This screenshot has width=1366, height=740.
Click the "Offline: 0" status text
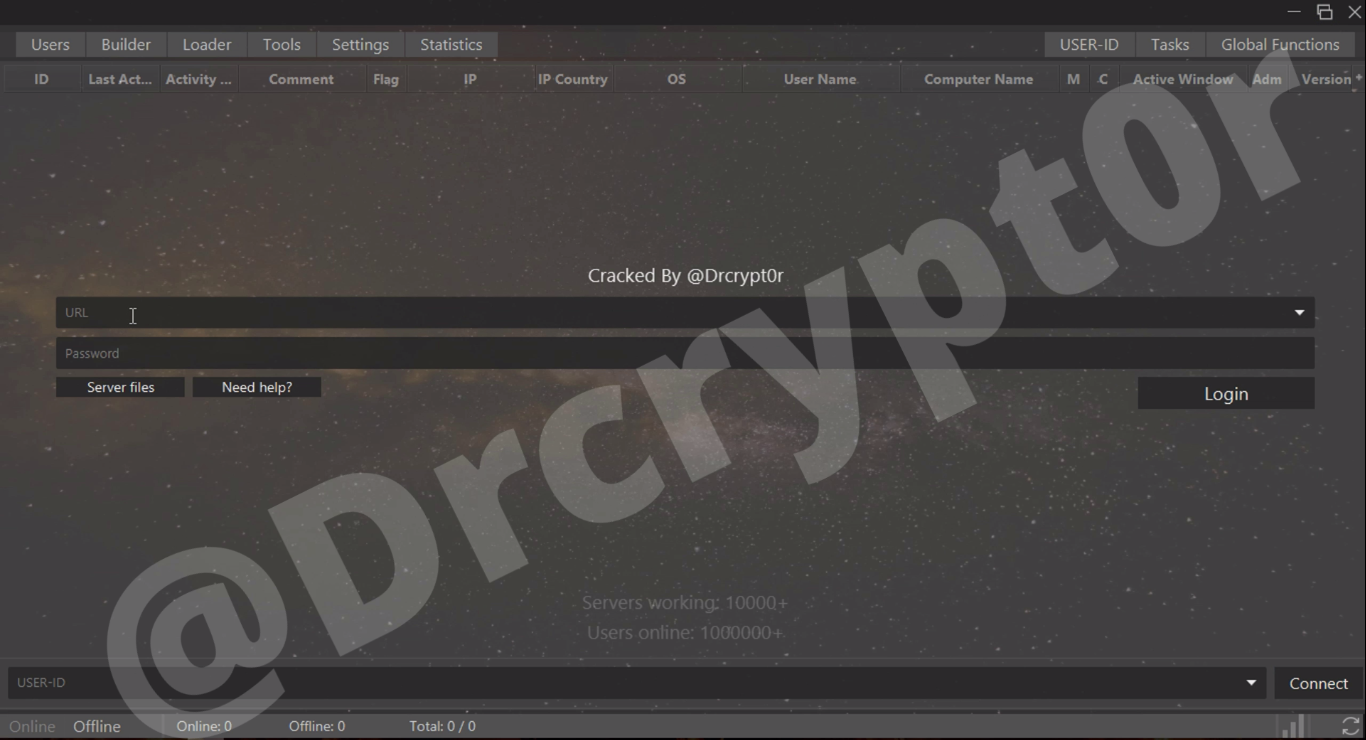point(317,727)
